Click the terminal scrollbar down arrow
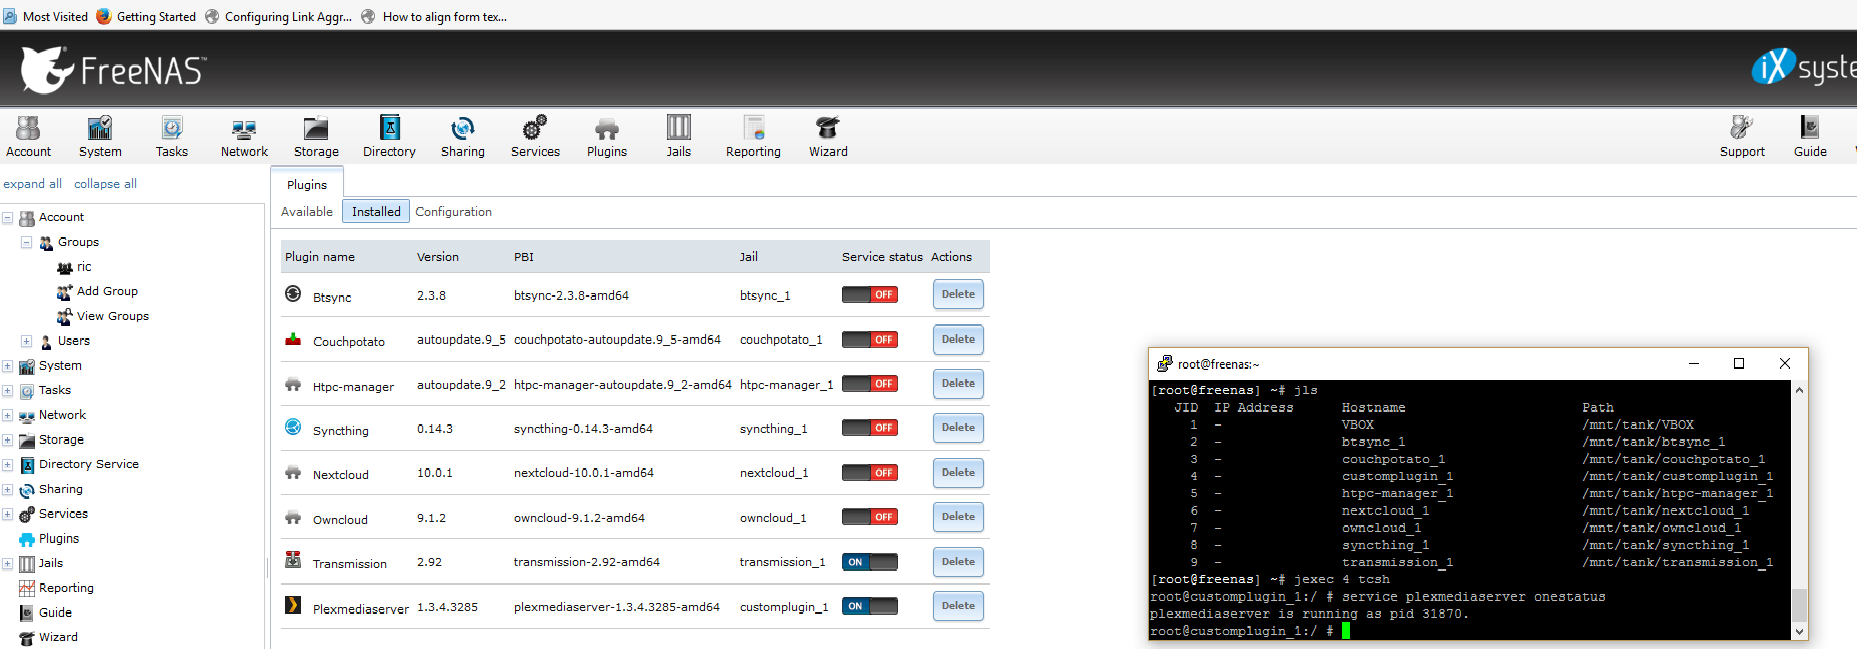Image resolution: width=1857 pixels, height=649 pixels. pos(1799,631)
